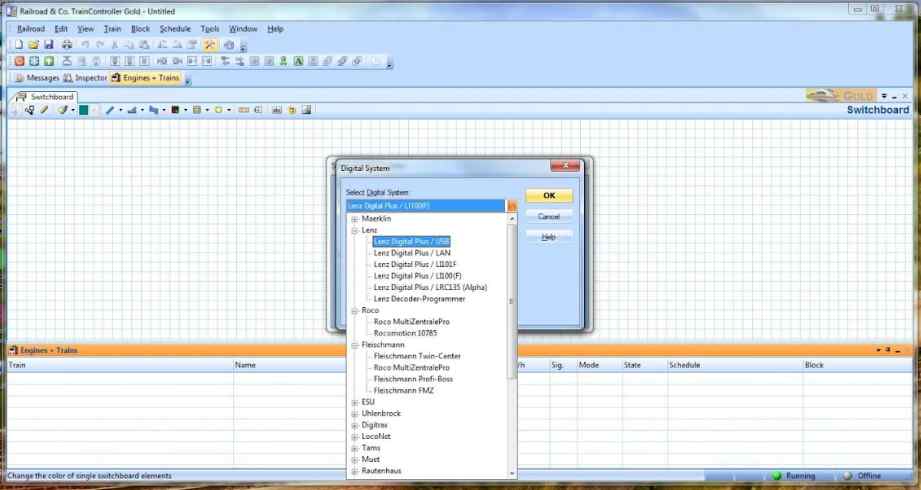This screenshot has height=490, width=921.
Task: Click the Print icon in toolbar
Action: pos(66,45)
